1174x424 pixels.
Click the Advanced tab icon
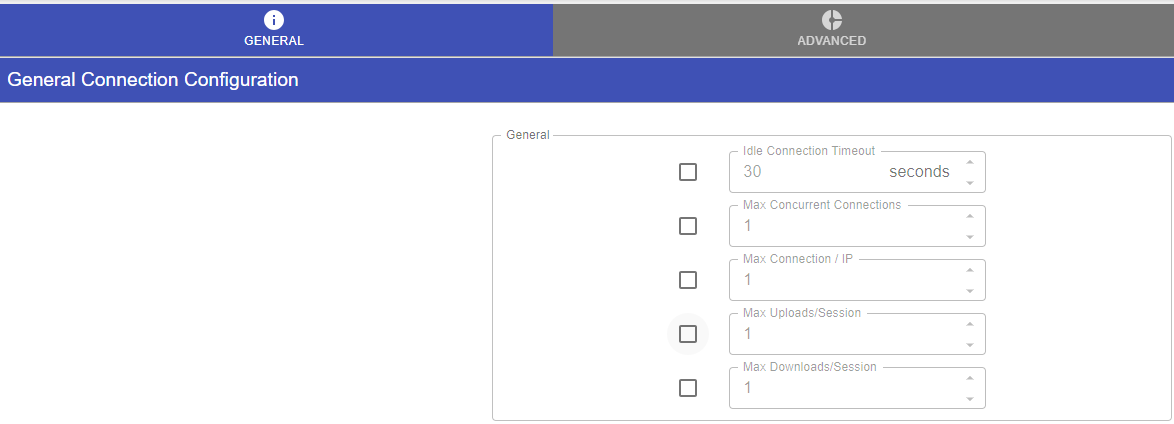click(831, 20)
